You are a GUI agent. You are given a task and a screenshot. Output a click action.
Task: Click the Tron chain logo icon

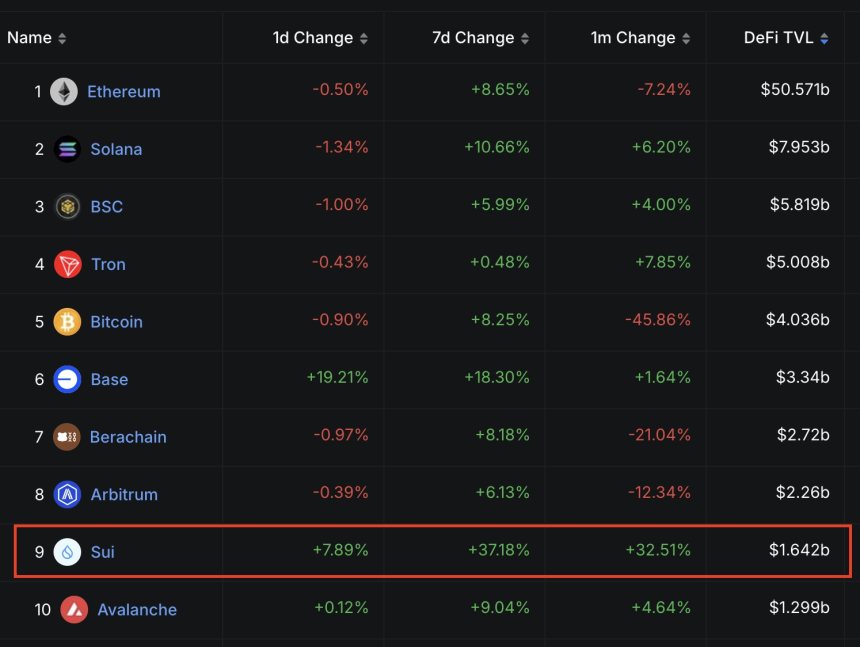coord(67,264)
